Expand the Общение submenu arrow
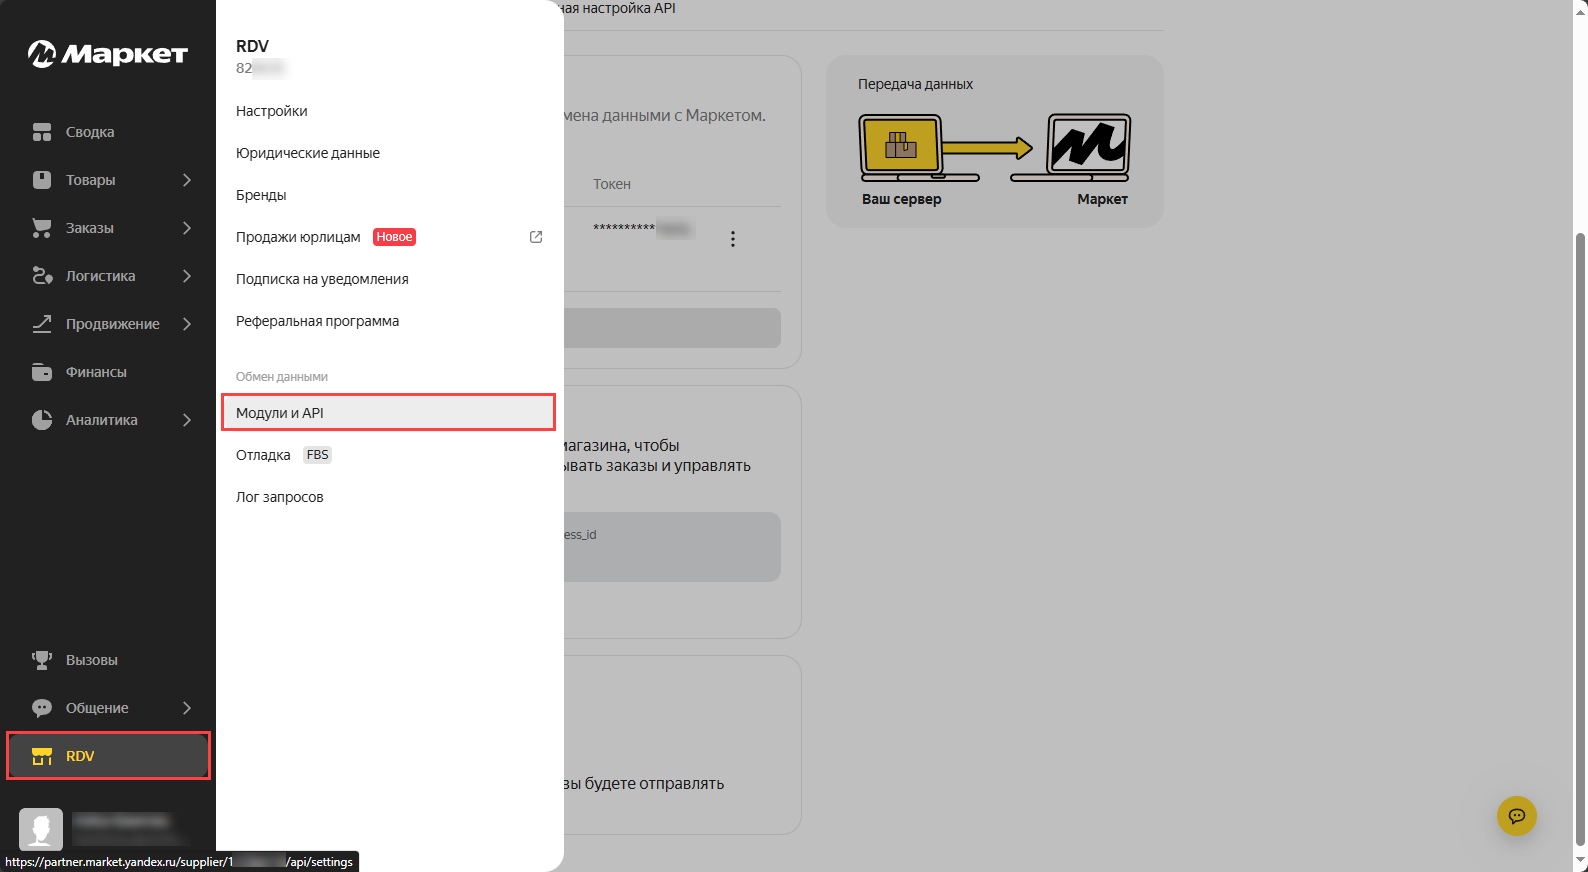This screenshot has width=1588, height=872. [187, 708]
